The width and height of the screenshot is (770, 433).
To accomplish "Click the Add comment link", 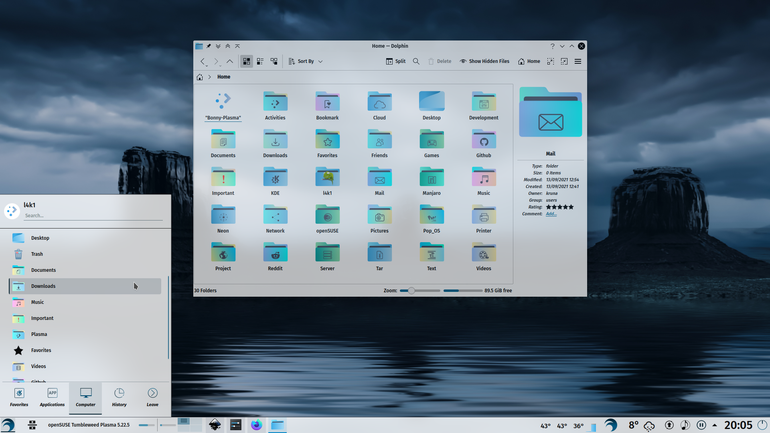I will 551,214.
